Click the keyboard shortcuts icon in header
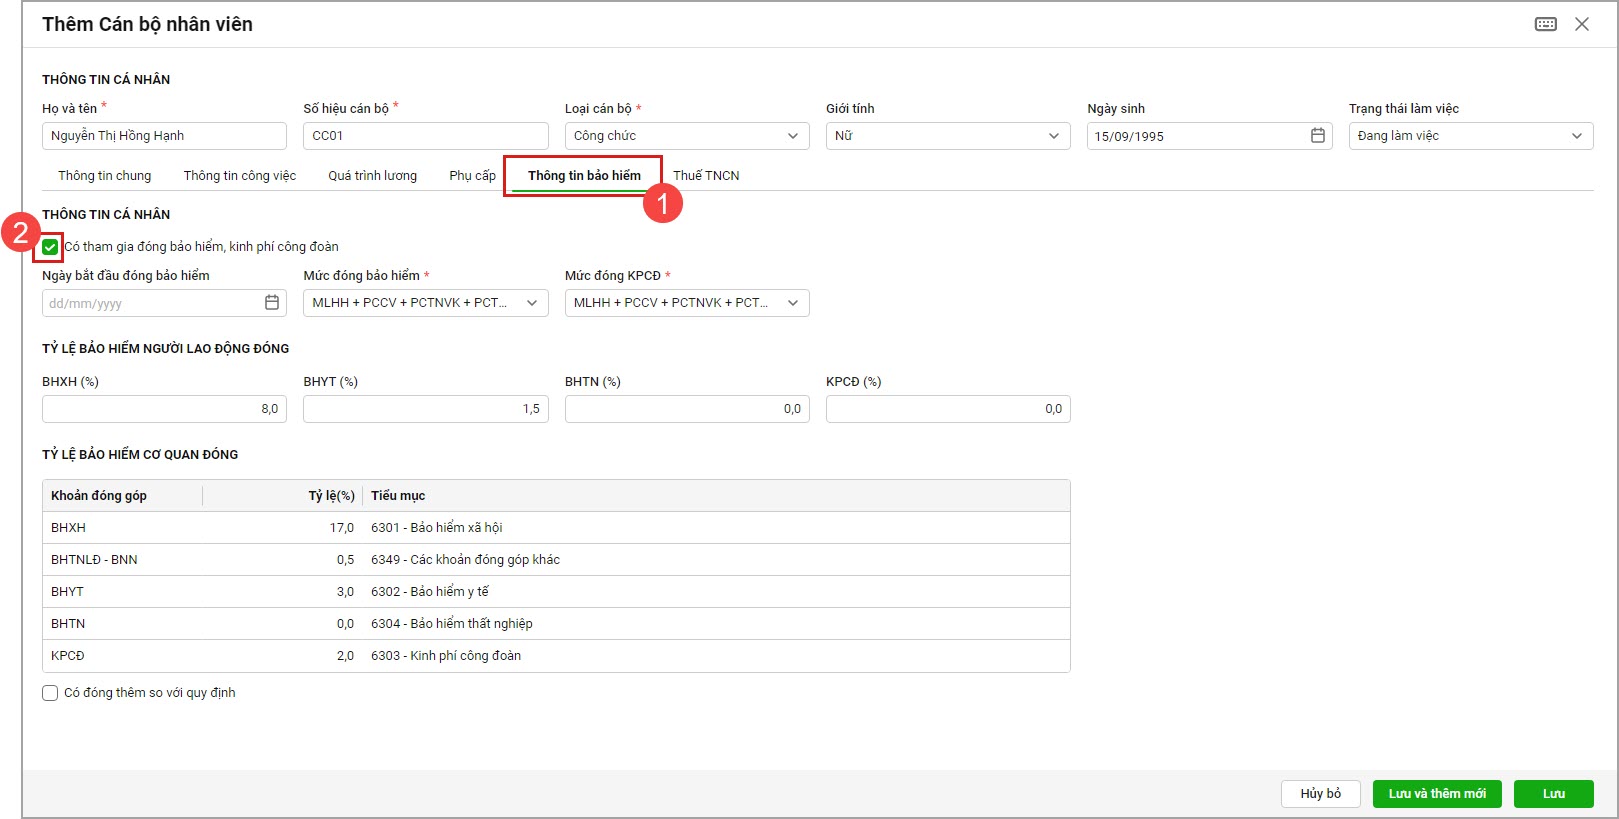The image size is (1619, 819). point(1545,24)
